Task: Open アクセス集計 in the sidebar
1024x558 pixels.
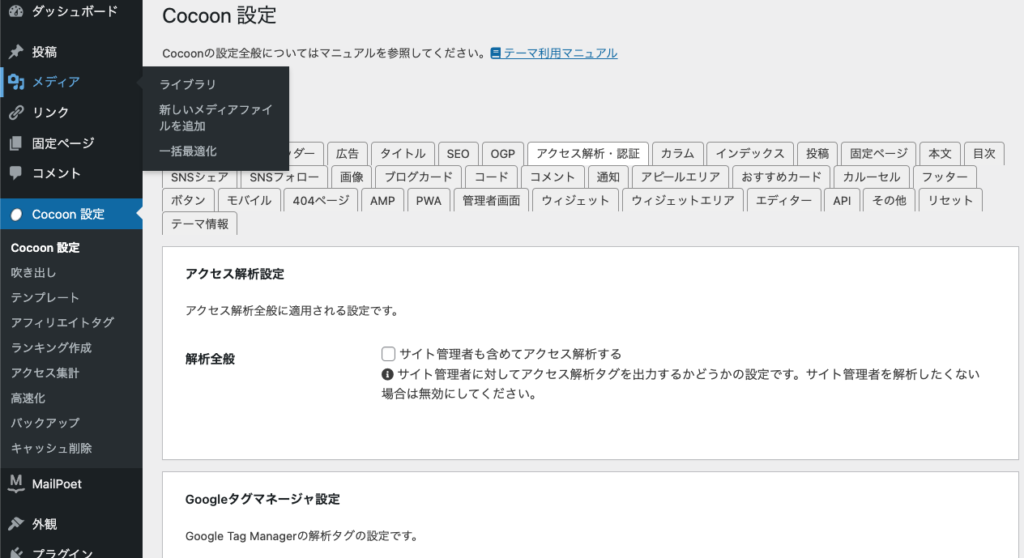Action: click(45, 372)
